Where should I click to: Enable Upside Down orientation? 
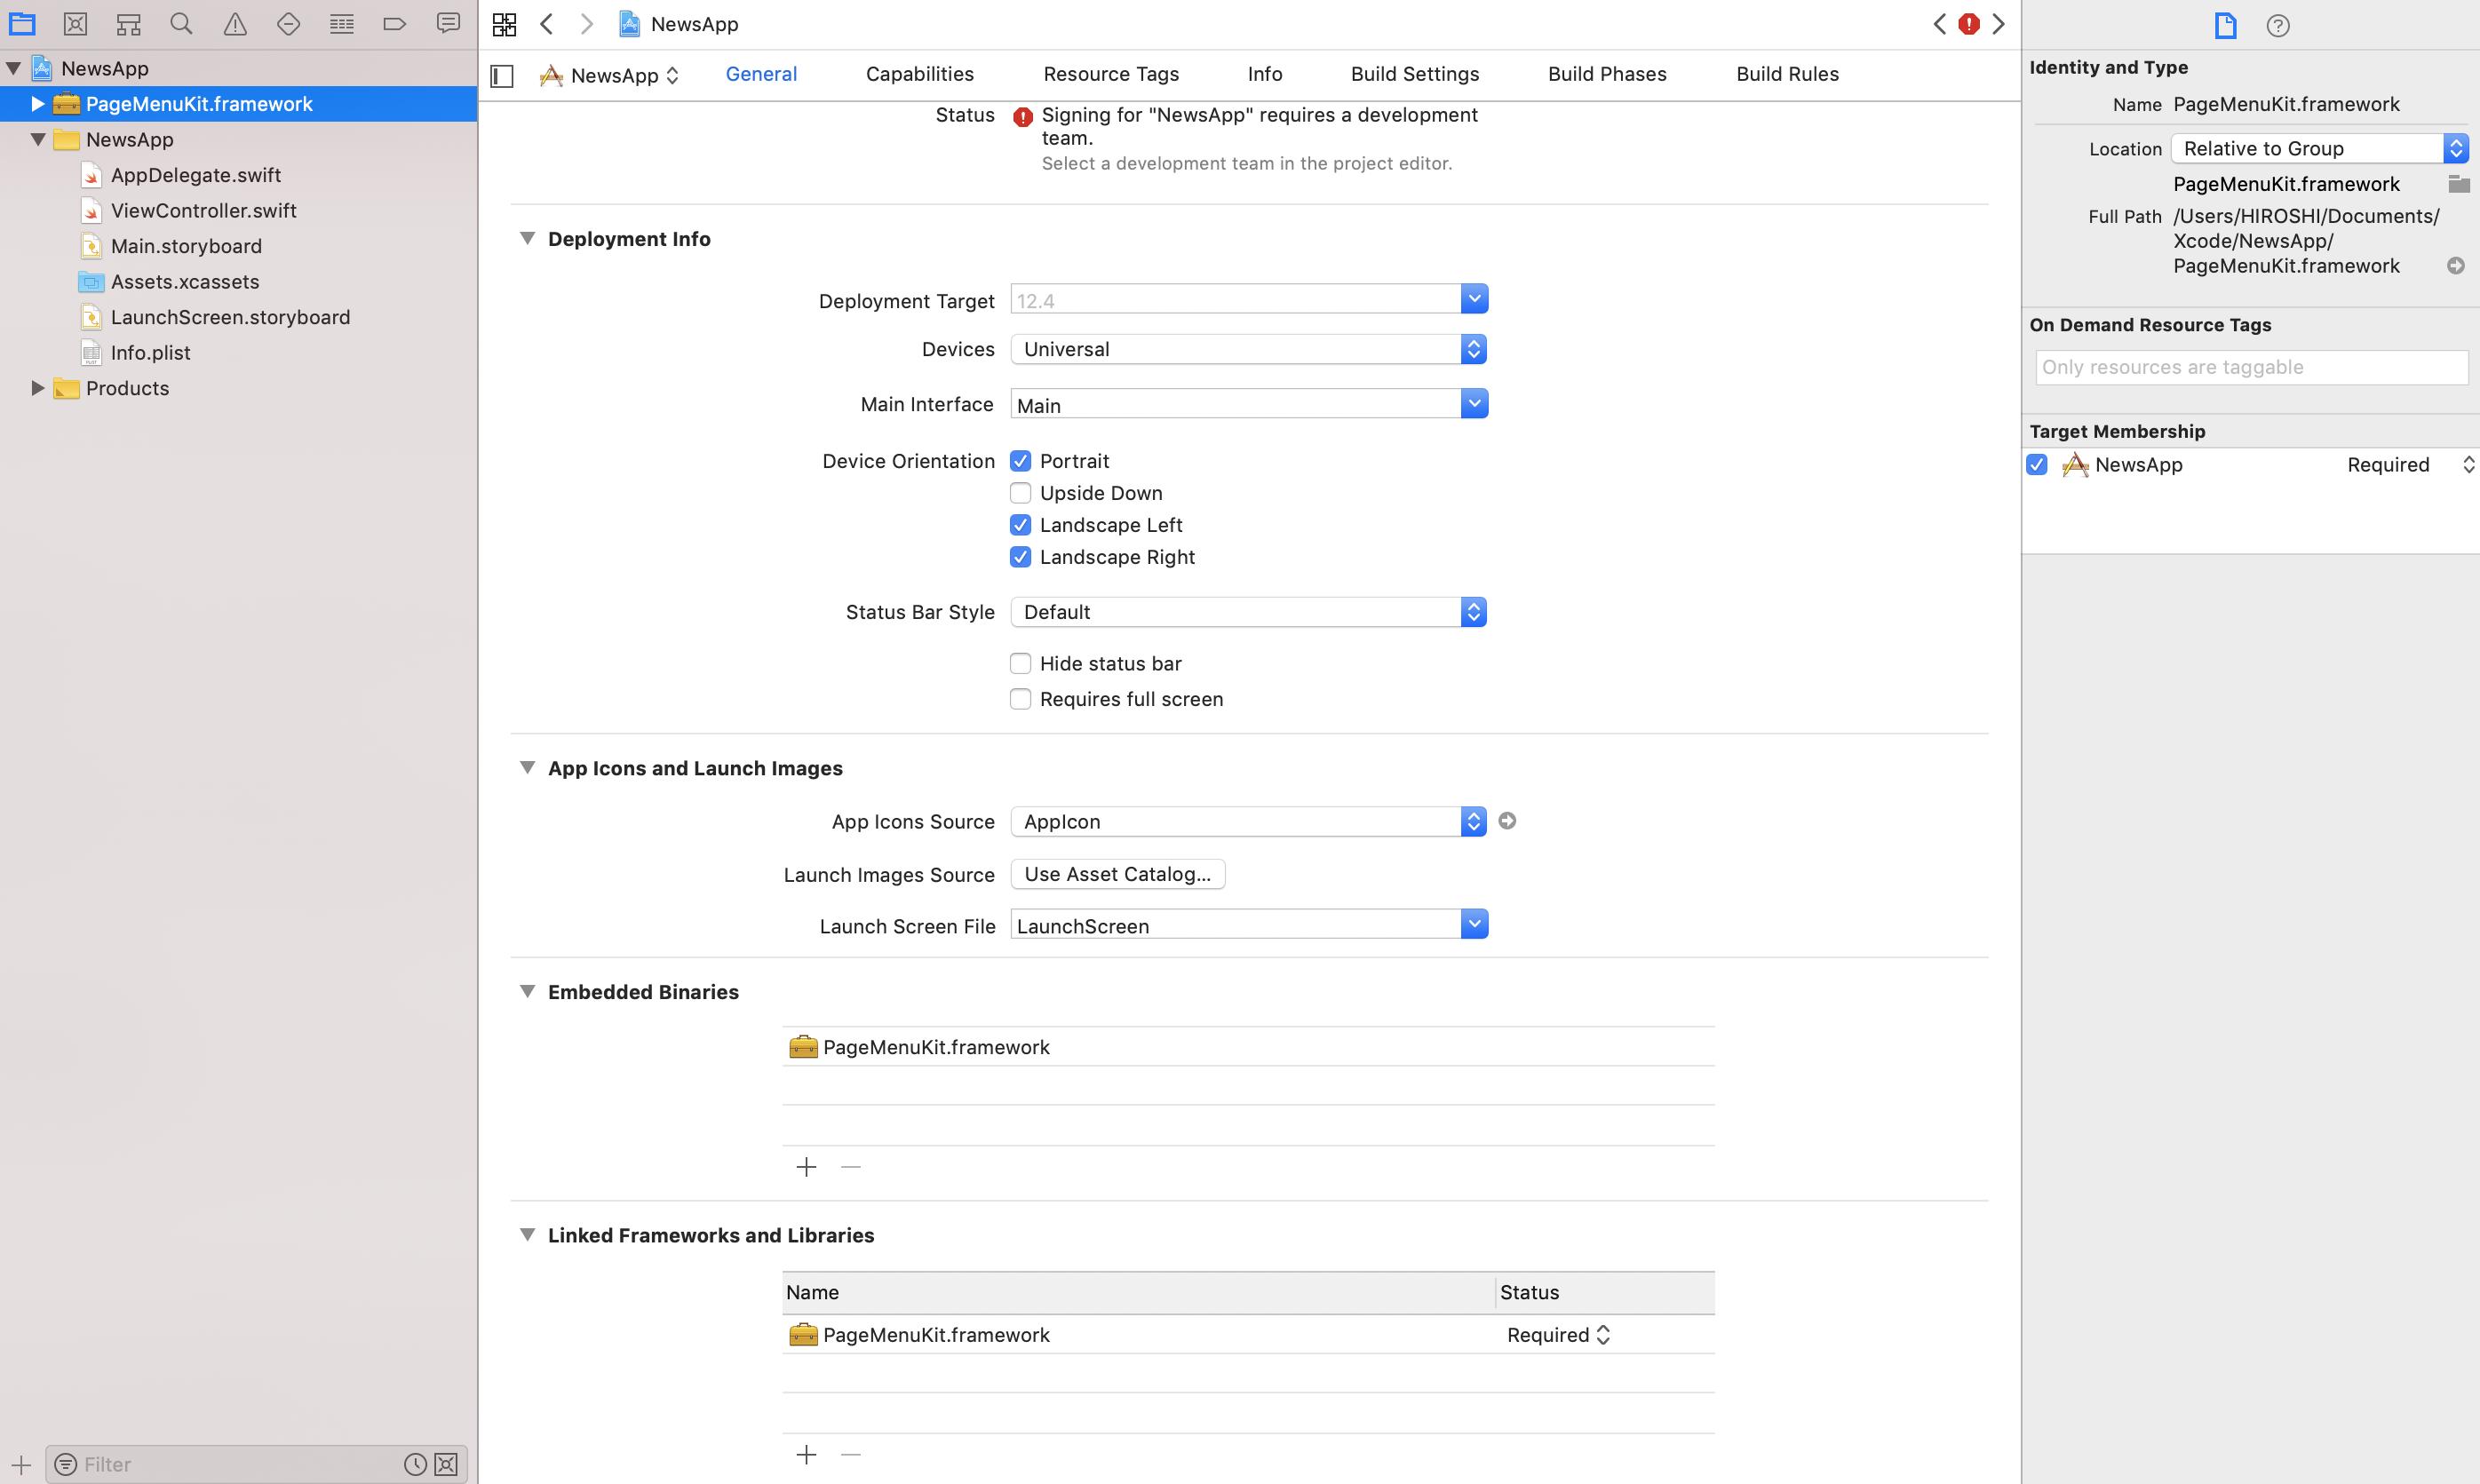[1020, 493]
